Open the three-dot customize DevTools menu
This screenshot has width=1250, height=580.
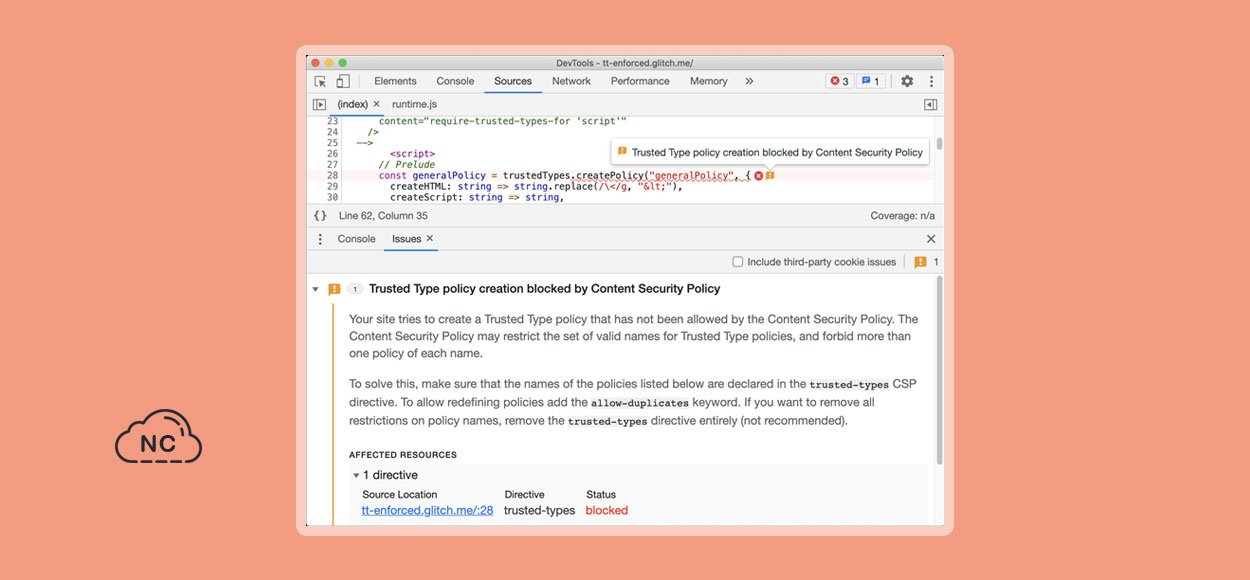[x=931, y=82]
